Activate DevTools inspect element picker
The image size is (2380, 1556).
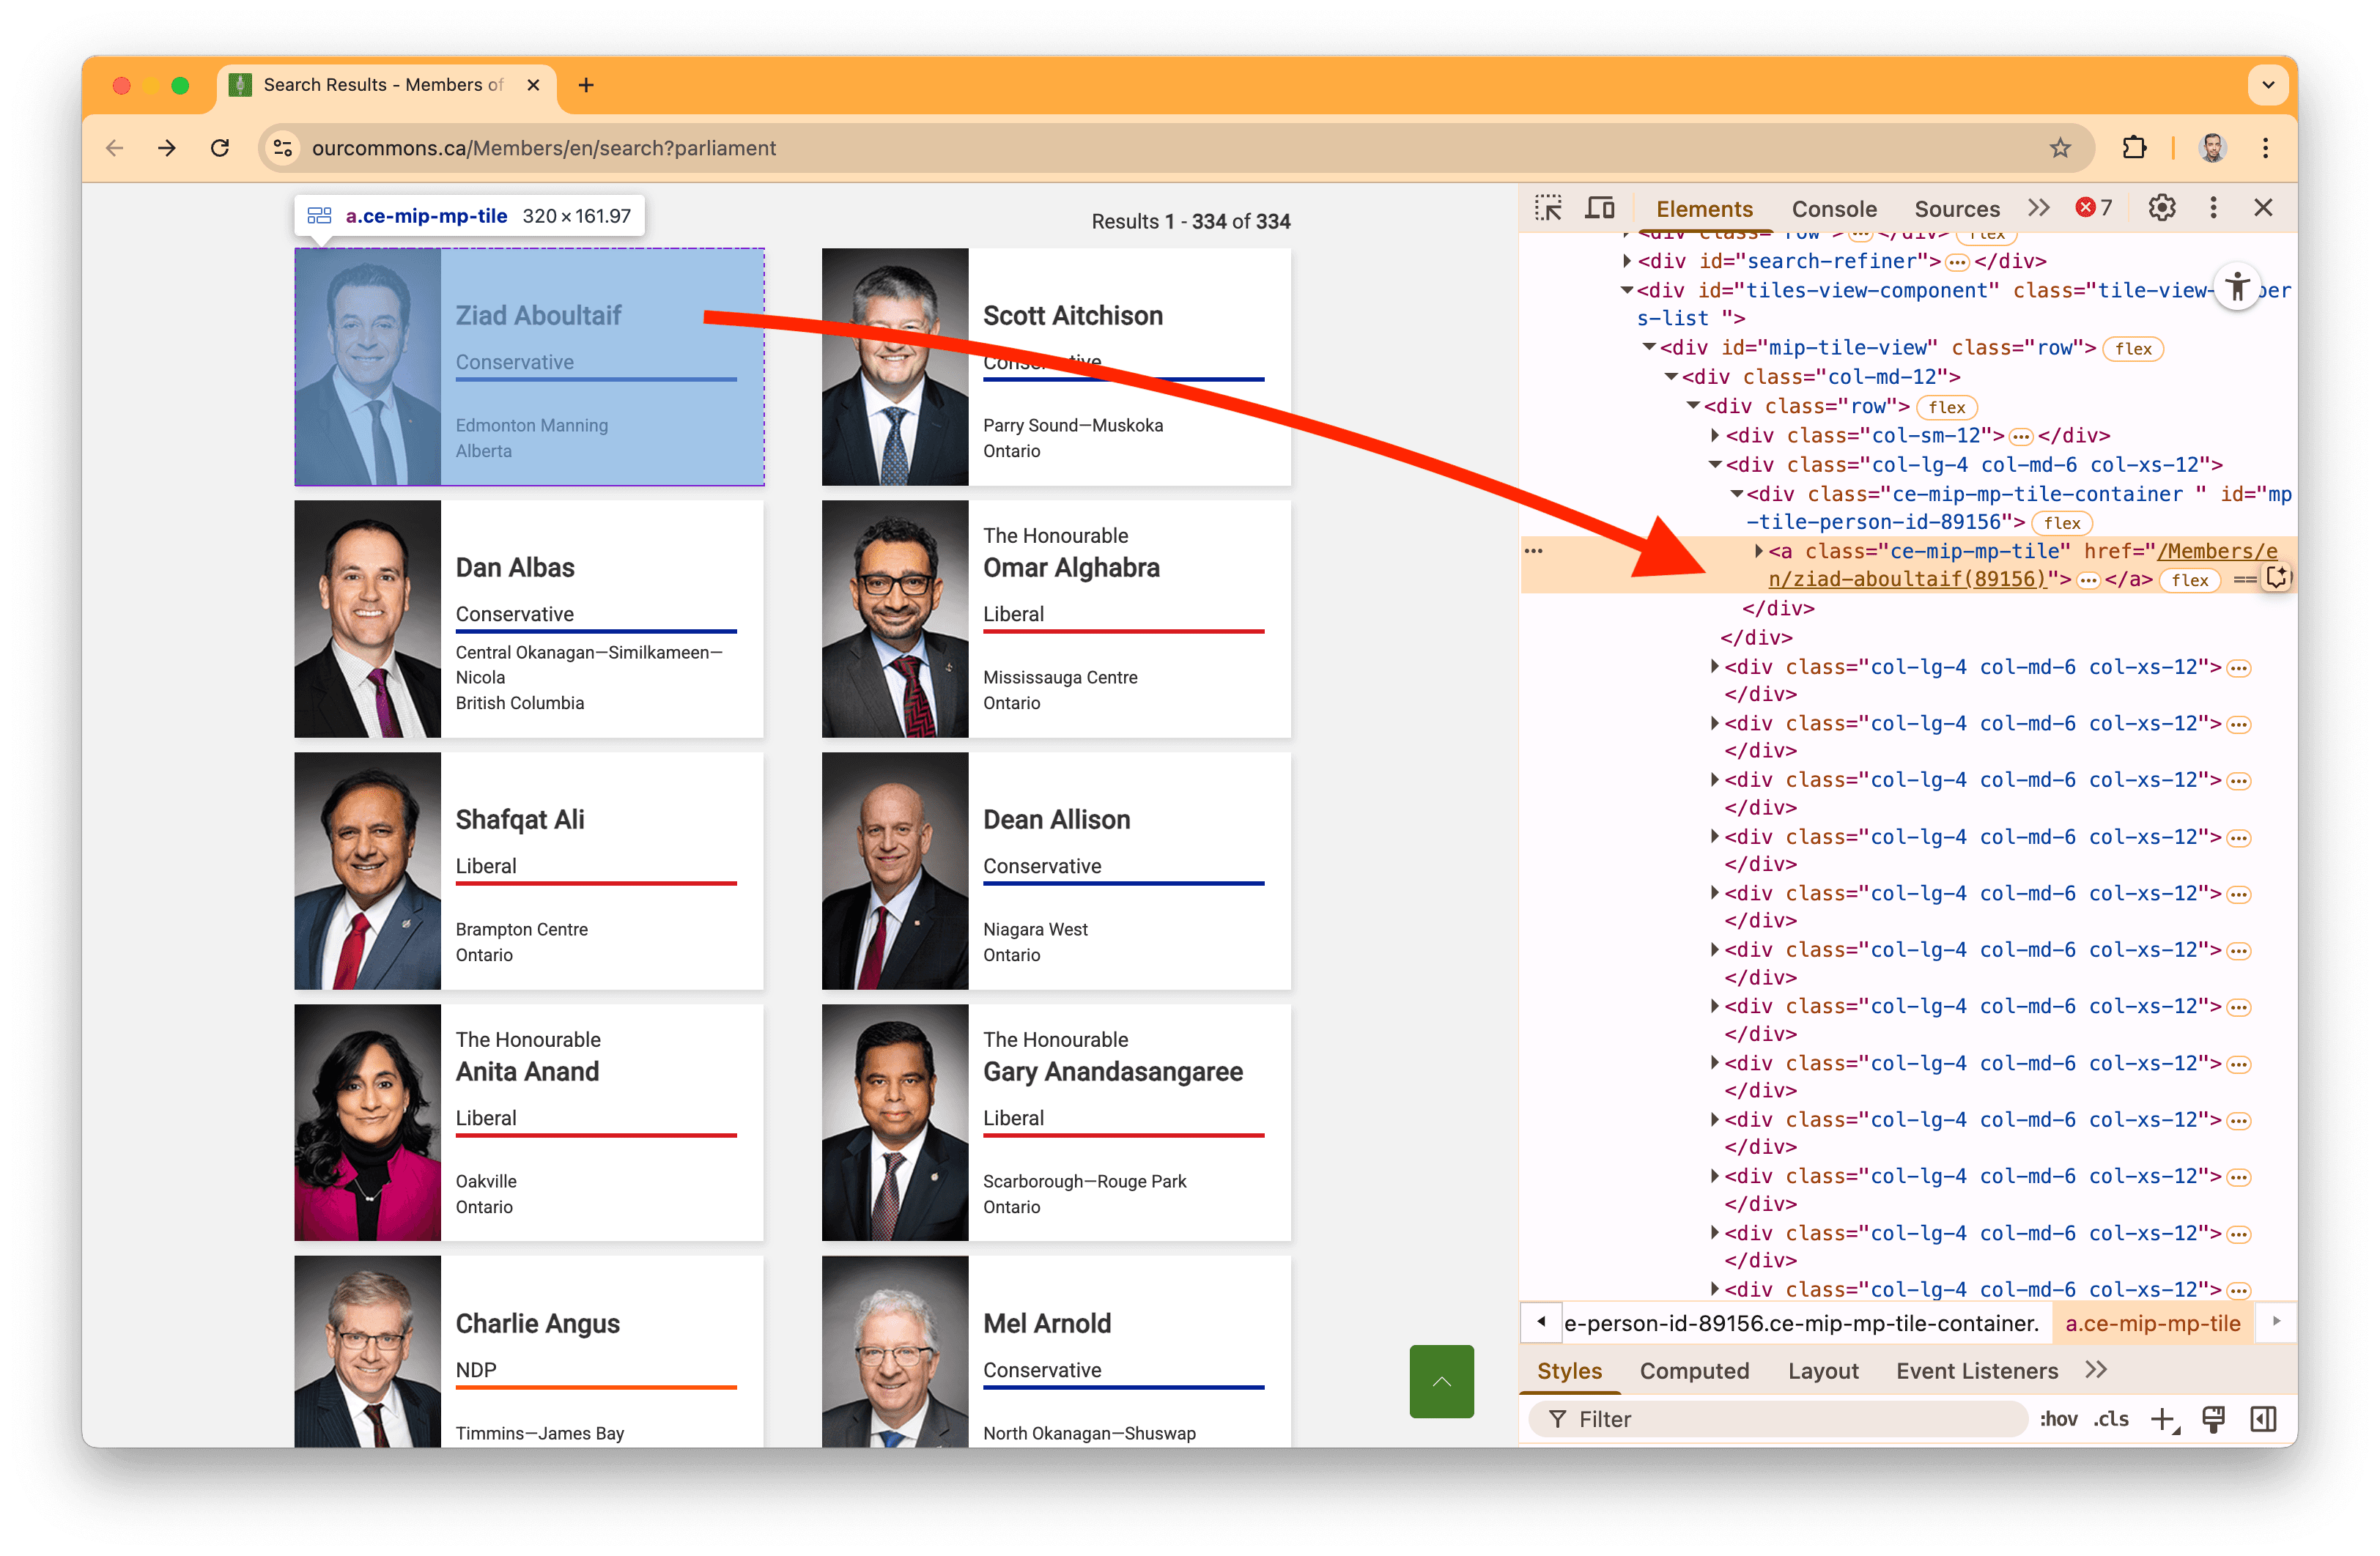[x=1548, y=208]
